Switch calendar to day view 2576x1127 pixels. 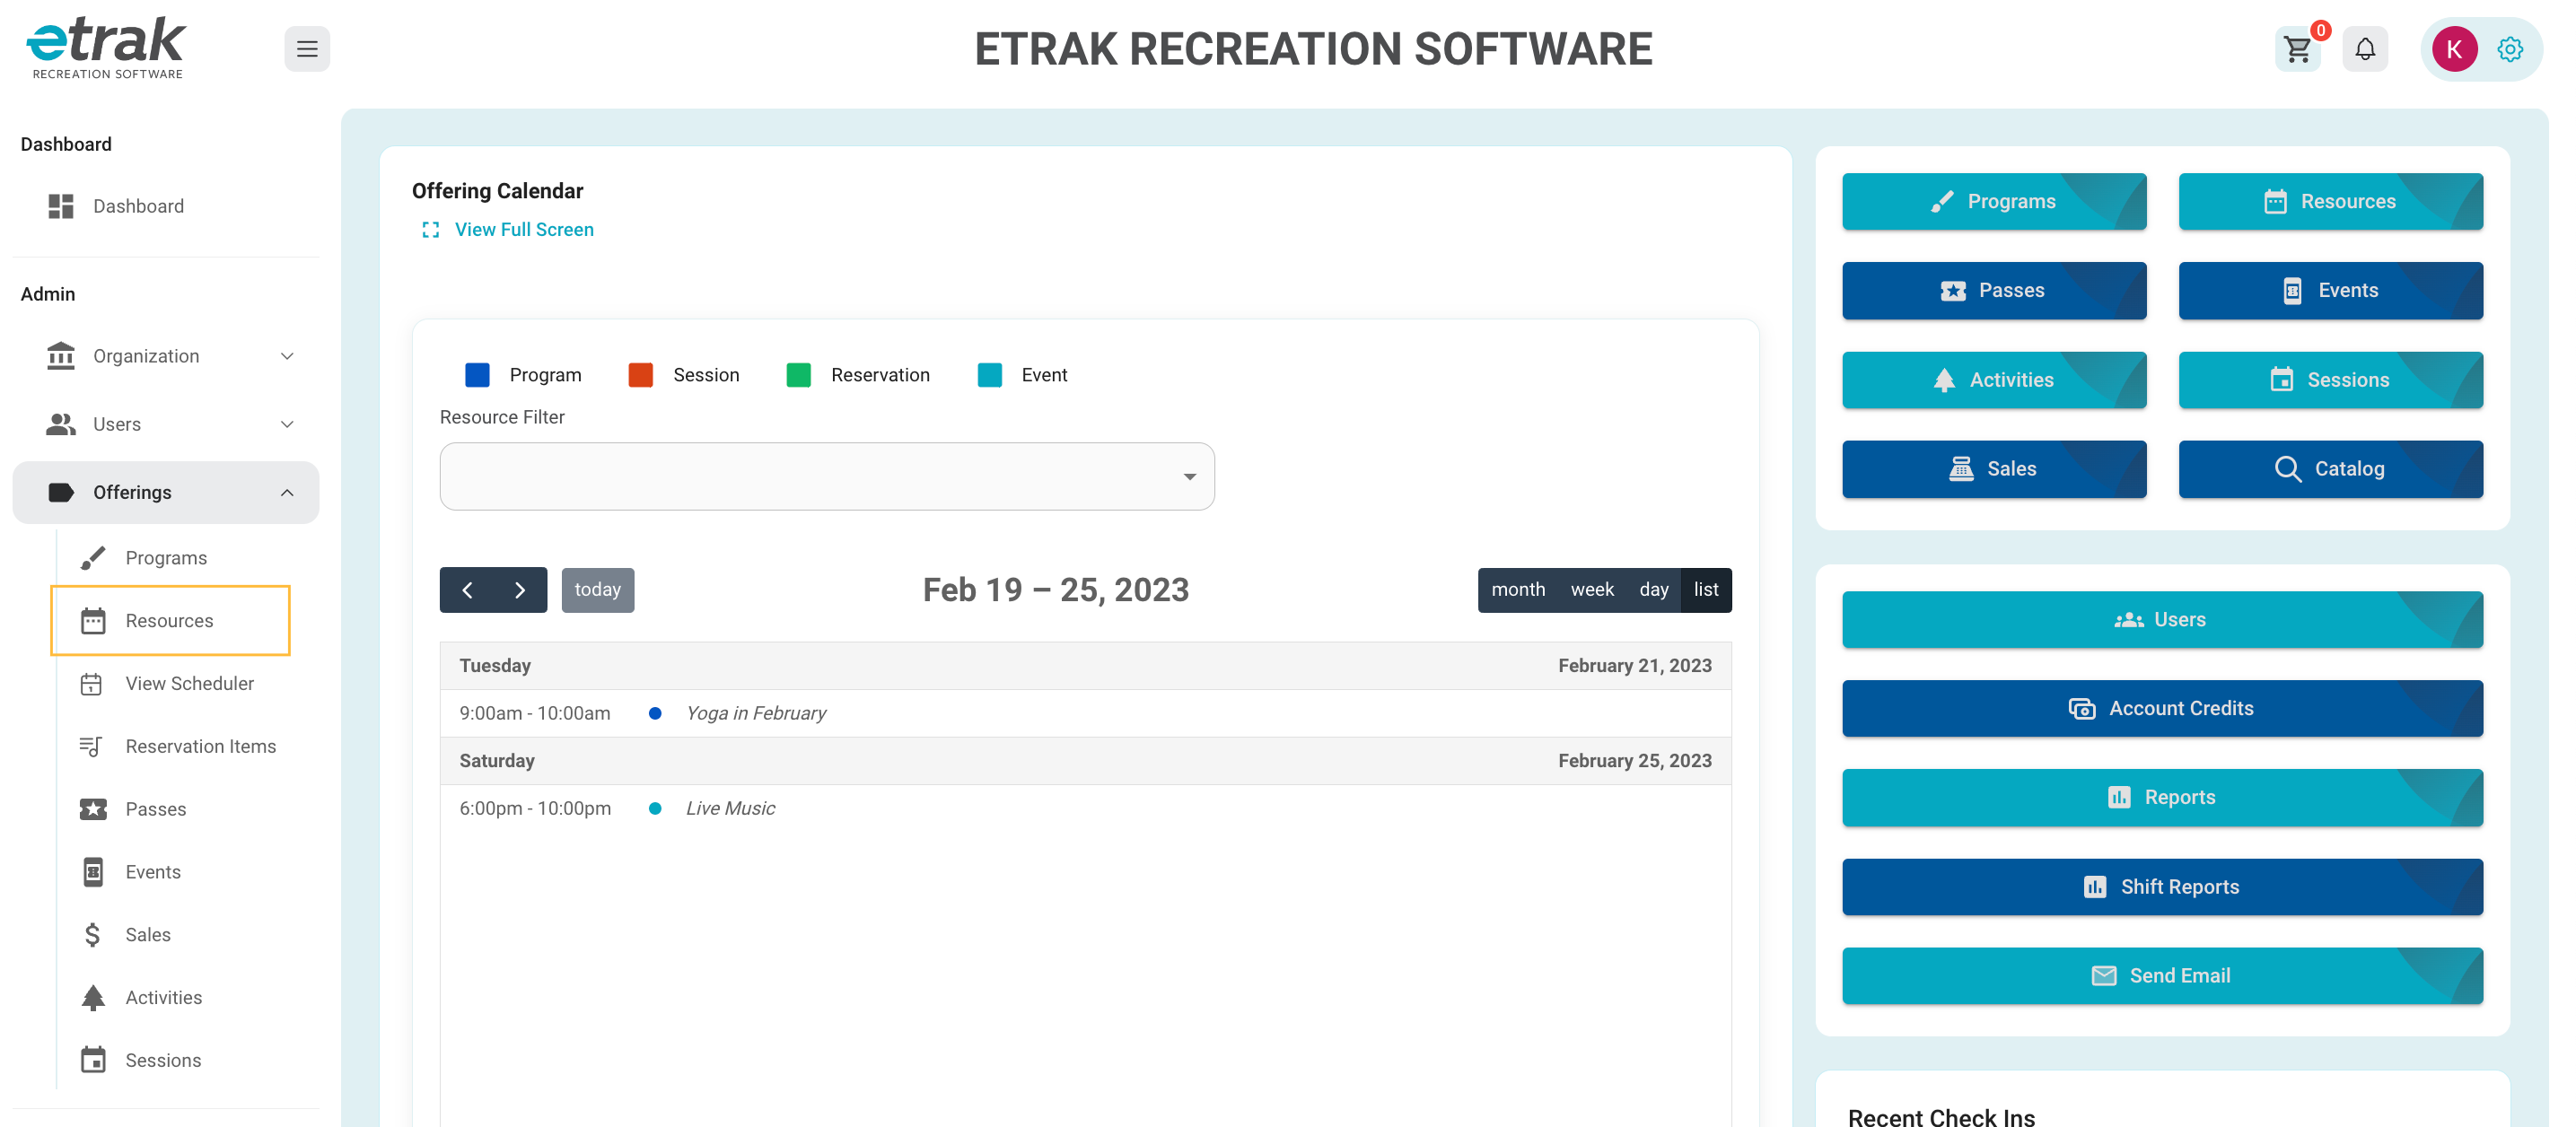[x=1654, y=590]
